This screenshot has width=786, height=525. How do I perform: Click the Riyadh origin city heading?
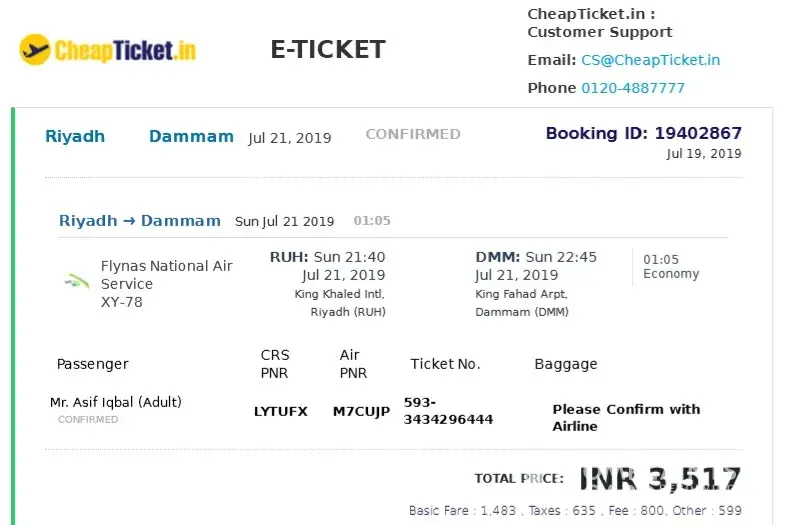point(75,137)
